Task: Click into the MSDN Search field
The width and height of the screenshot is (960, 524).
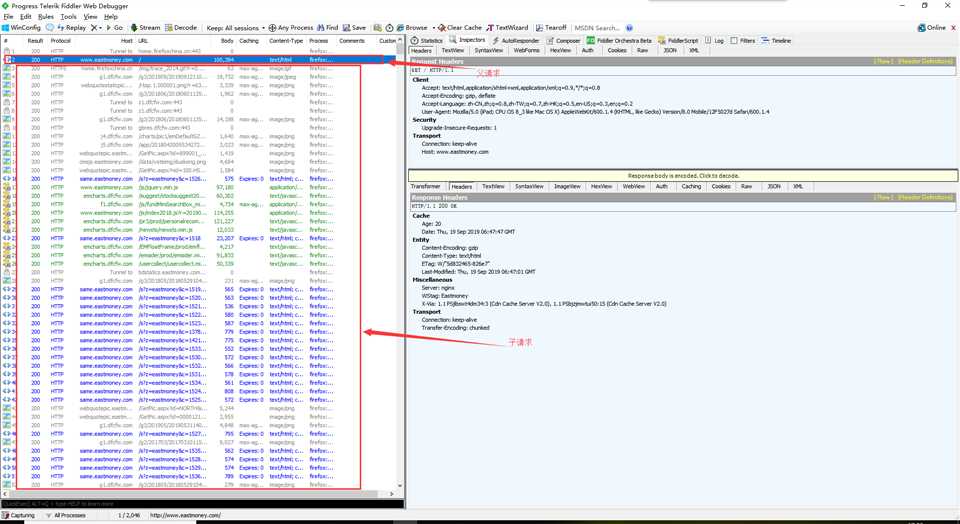Action: [x=598, y=28]
